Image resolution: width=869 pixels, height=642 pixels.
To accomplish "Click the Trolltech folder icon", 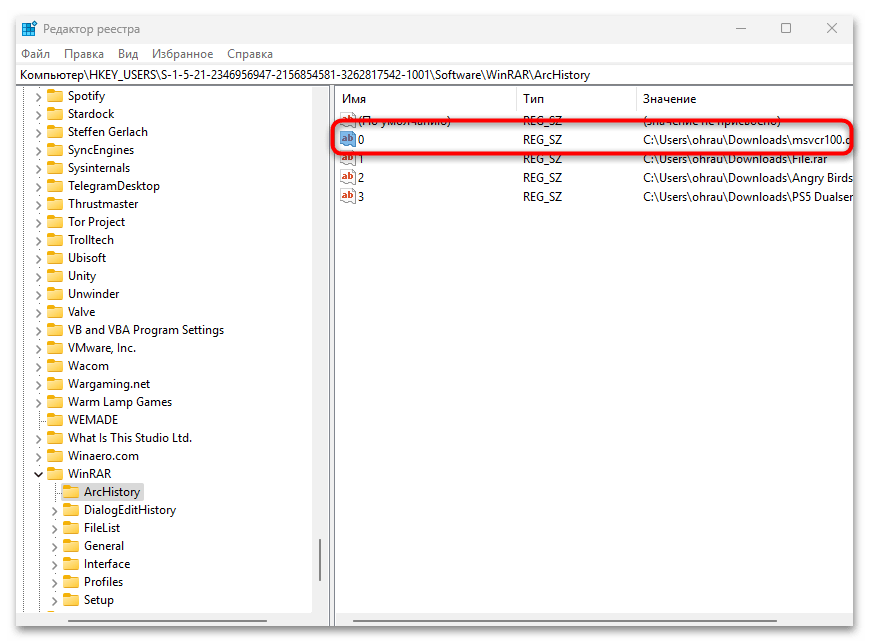I will pos(55,240).
